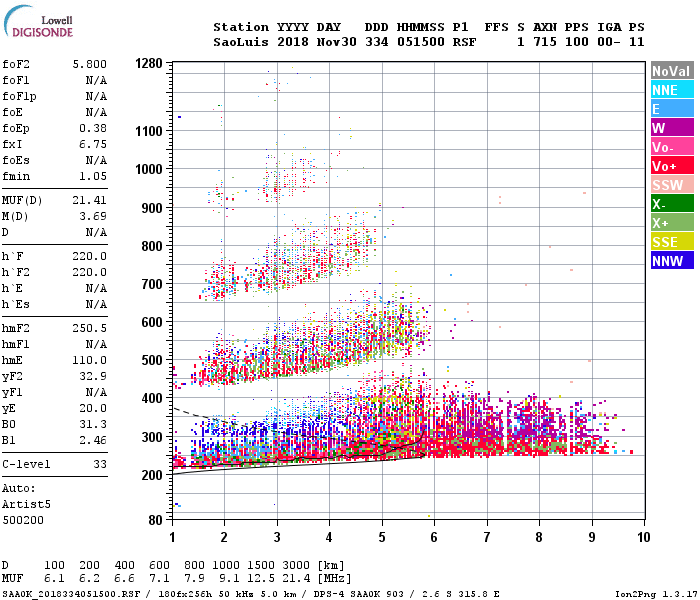Select the NoVal legend swatch
Screen dimensions: 700x600
point(672,71)
